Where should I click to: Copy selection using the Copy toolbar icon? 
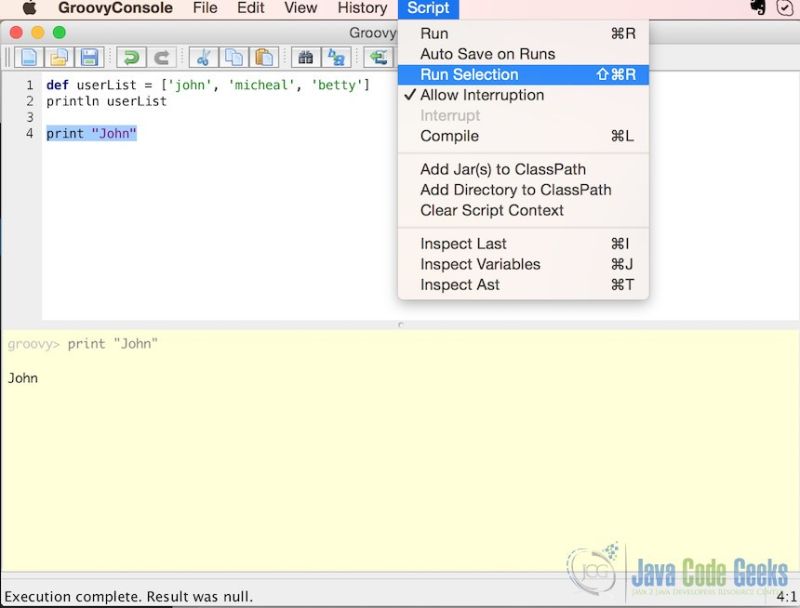[234, 57]
